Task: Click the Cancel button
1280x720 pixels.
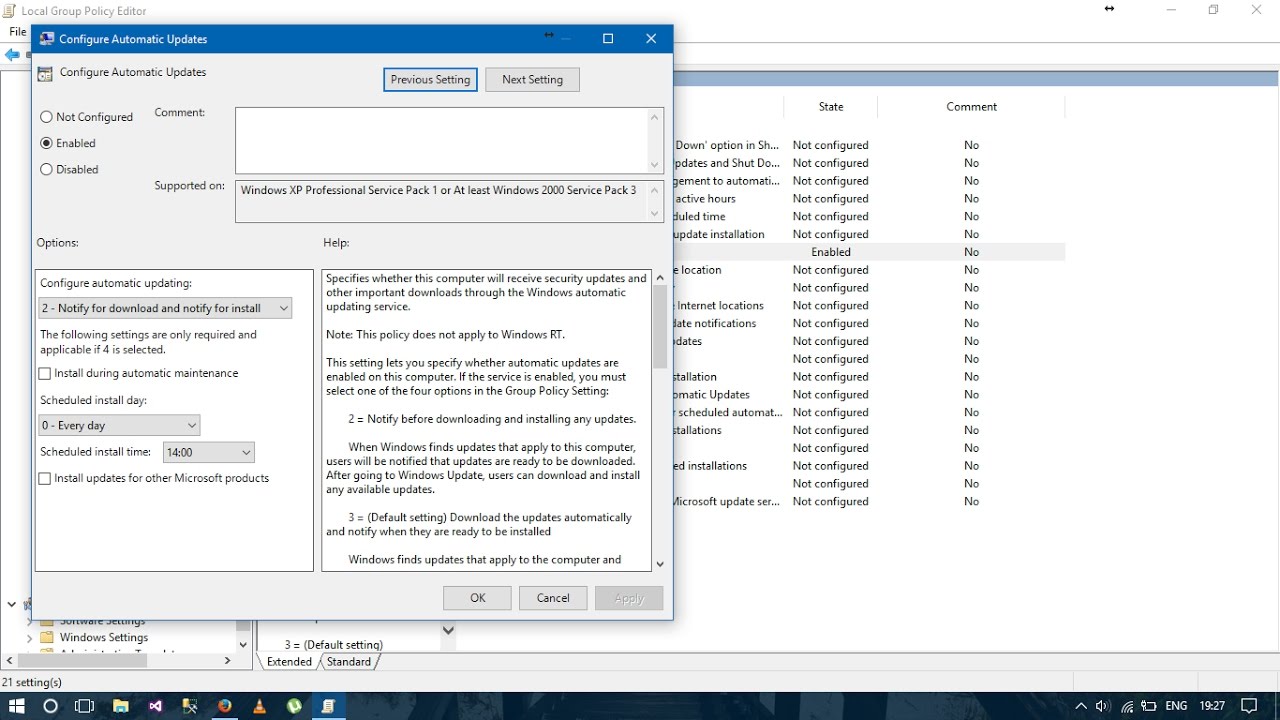Action: click(x=553, y=598)
